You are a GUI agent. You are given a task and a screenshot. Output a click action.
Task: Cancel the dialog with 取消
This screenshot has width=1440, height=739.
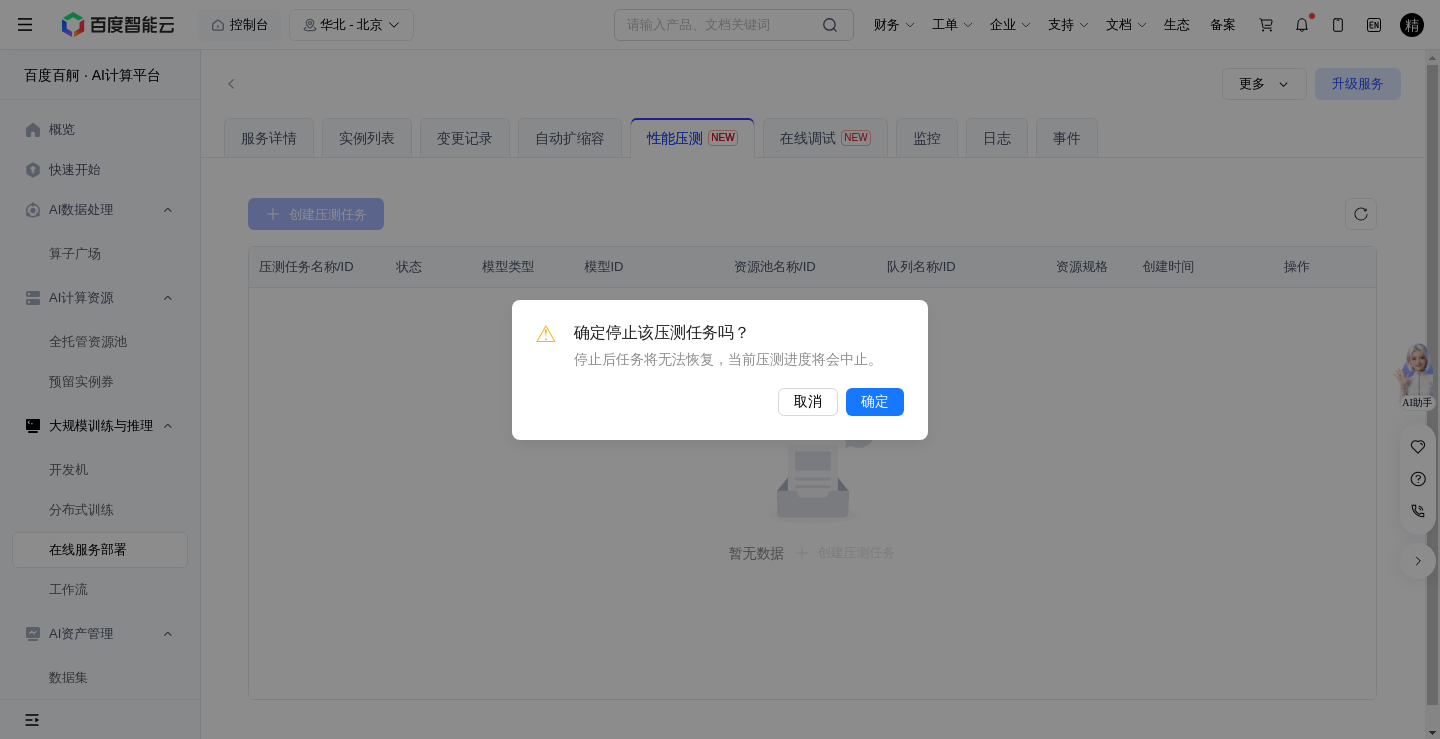(808, 402)
